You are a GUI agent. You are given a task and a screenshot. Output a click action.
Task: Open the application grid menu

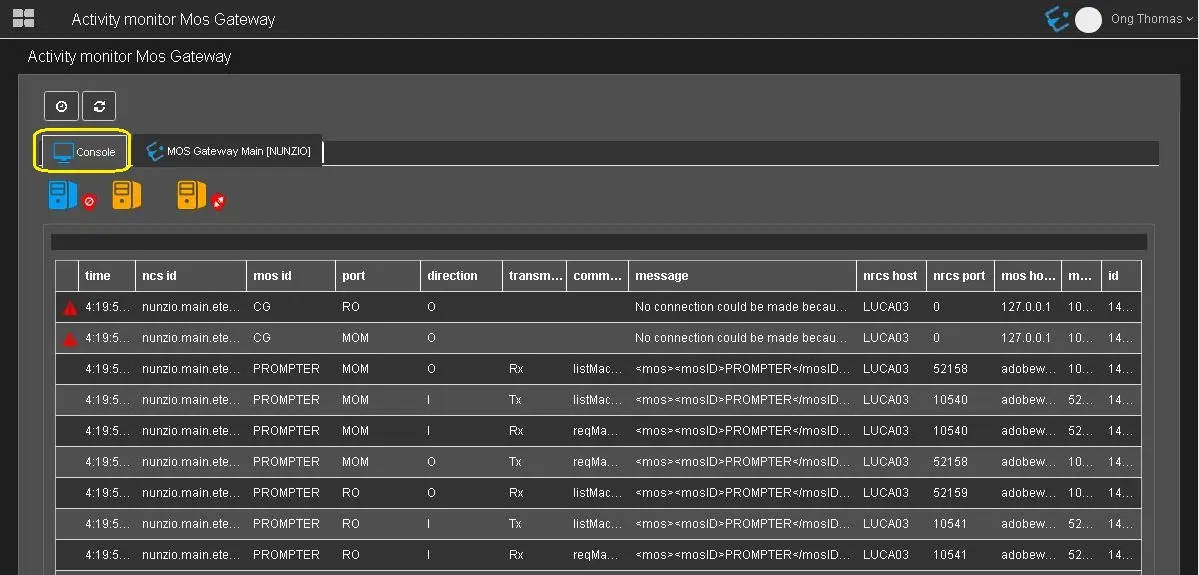click(23, 18)
